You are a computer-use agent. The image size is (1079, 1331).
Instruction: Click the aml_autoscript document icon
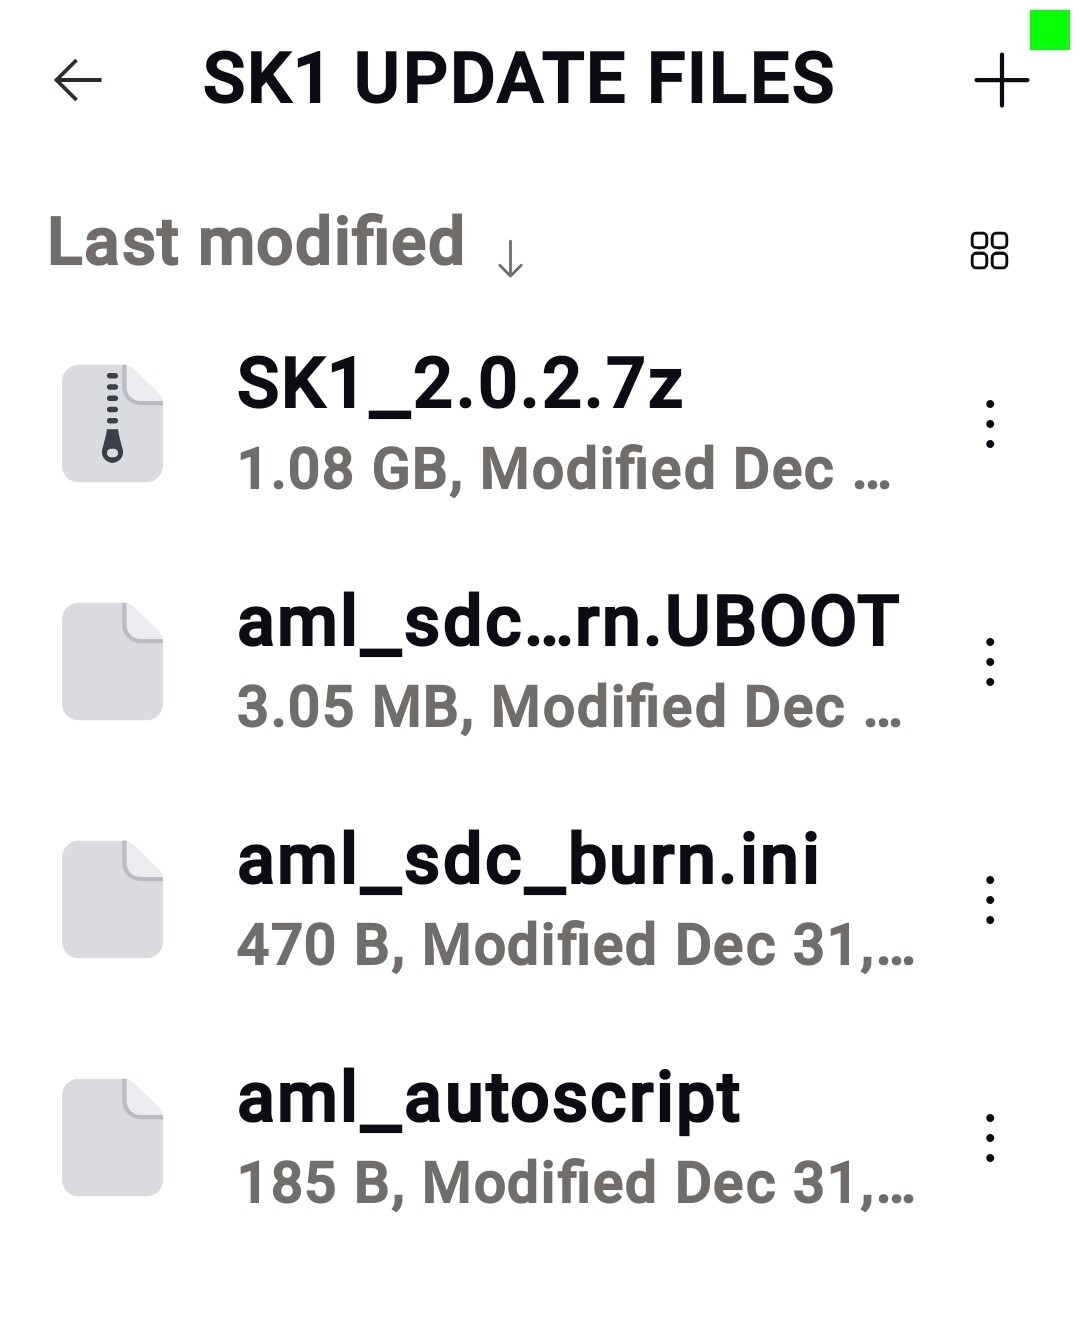(112, 1138)
